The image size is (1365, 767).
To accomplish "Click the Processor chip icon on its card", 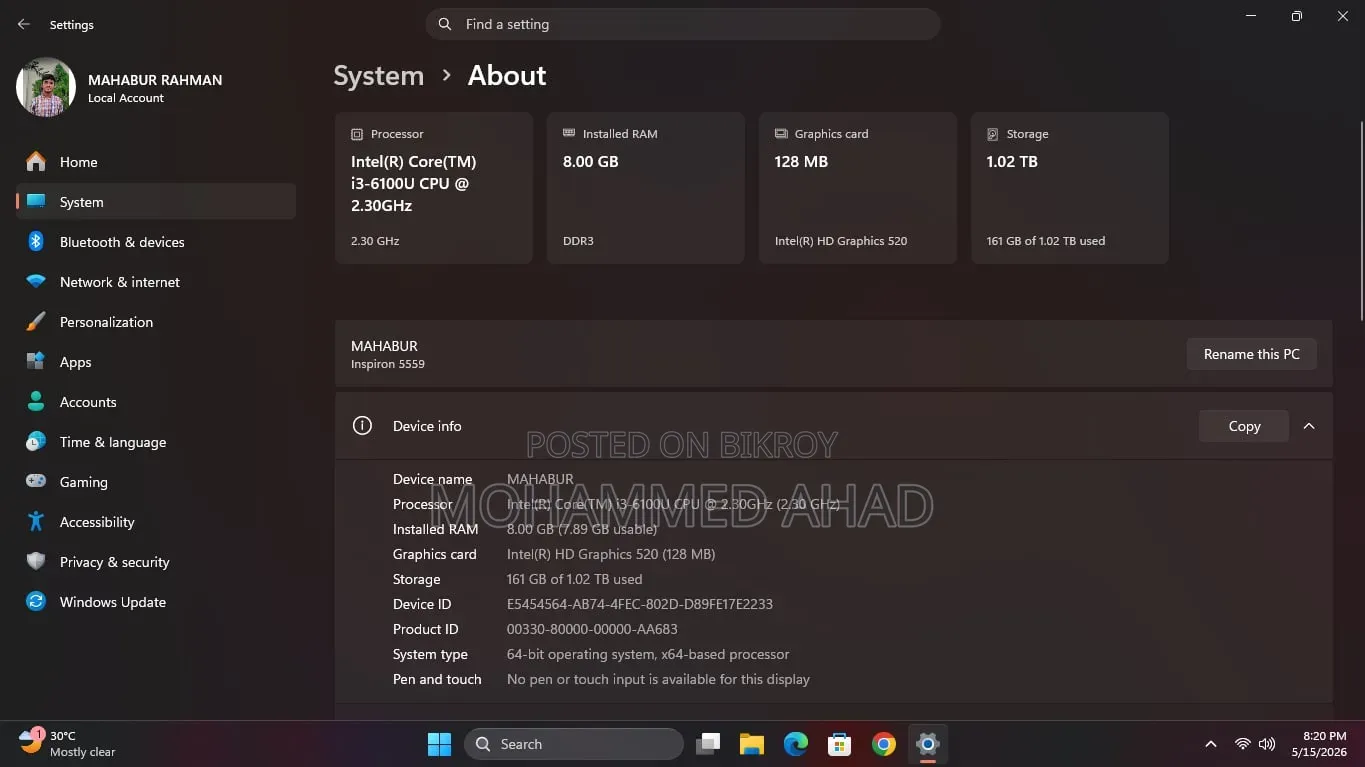I will [357, 134].
